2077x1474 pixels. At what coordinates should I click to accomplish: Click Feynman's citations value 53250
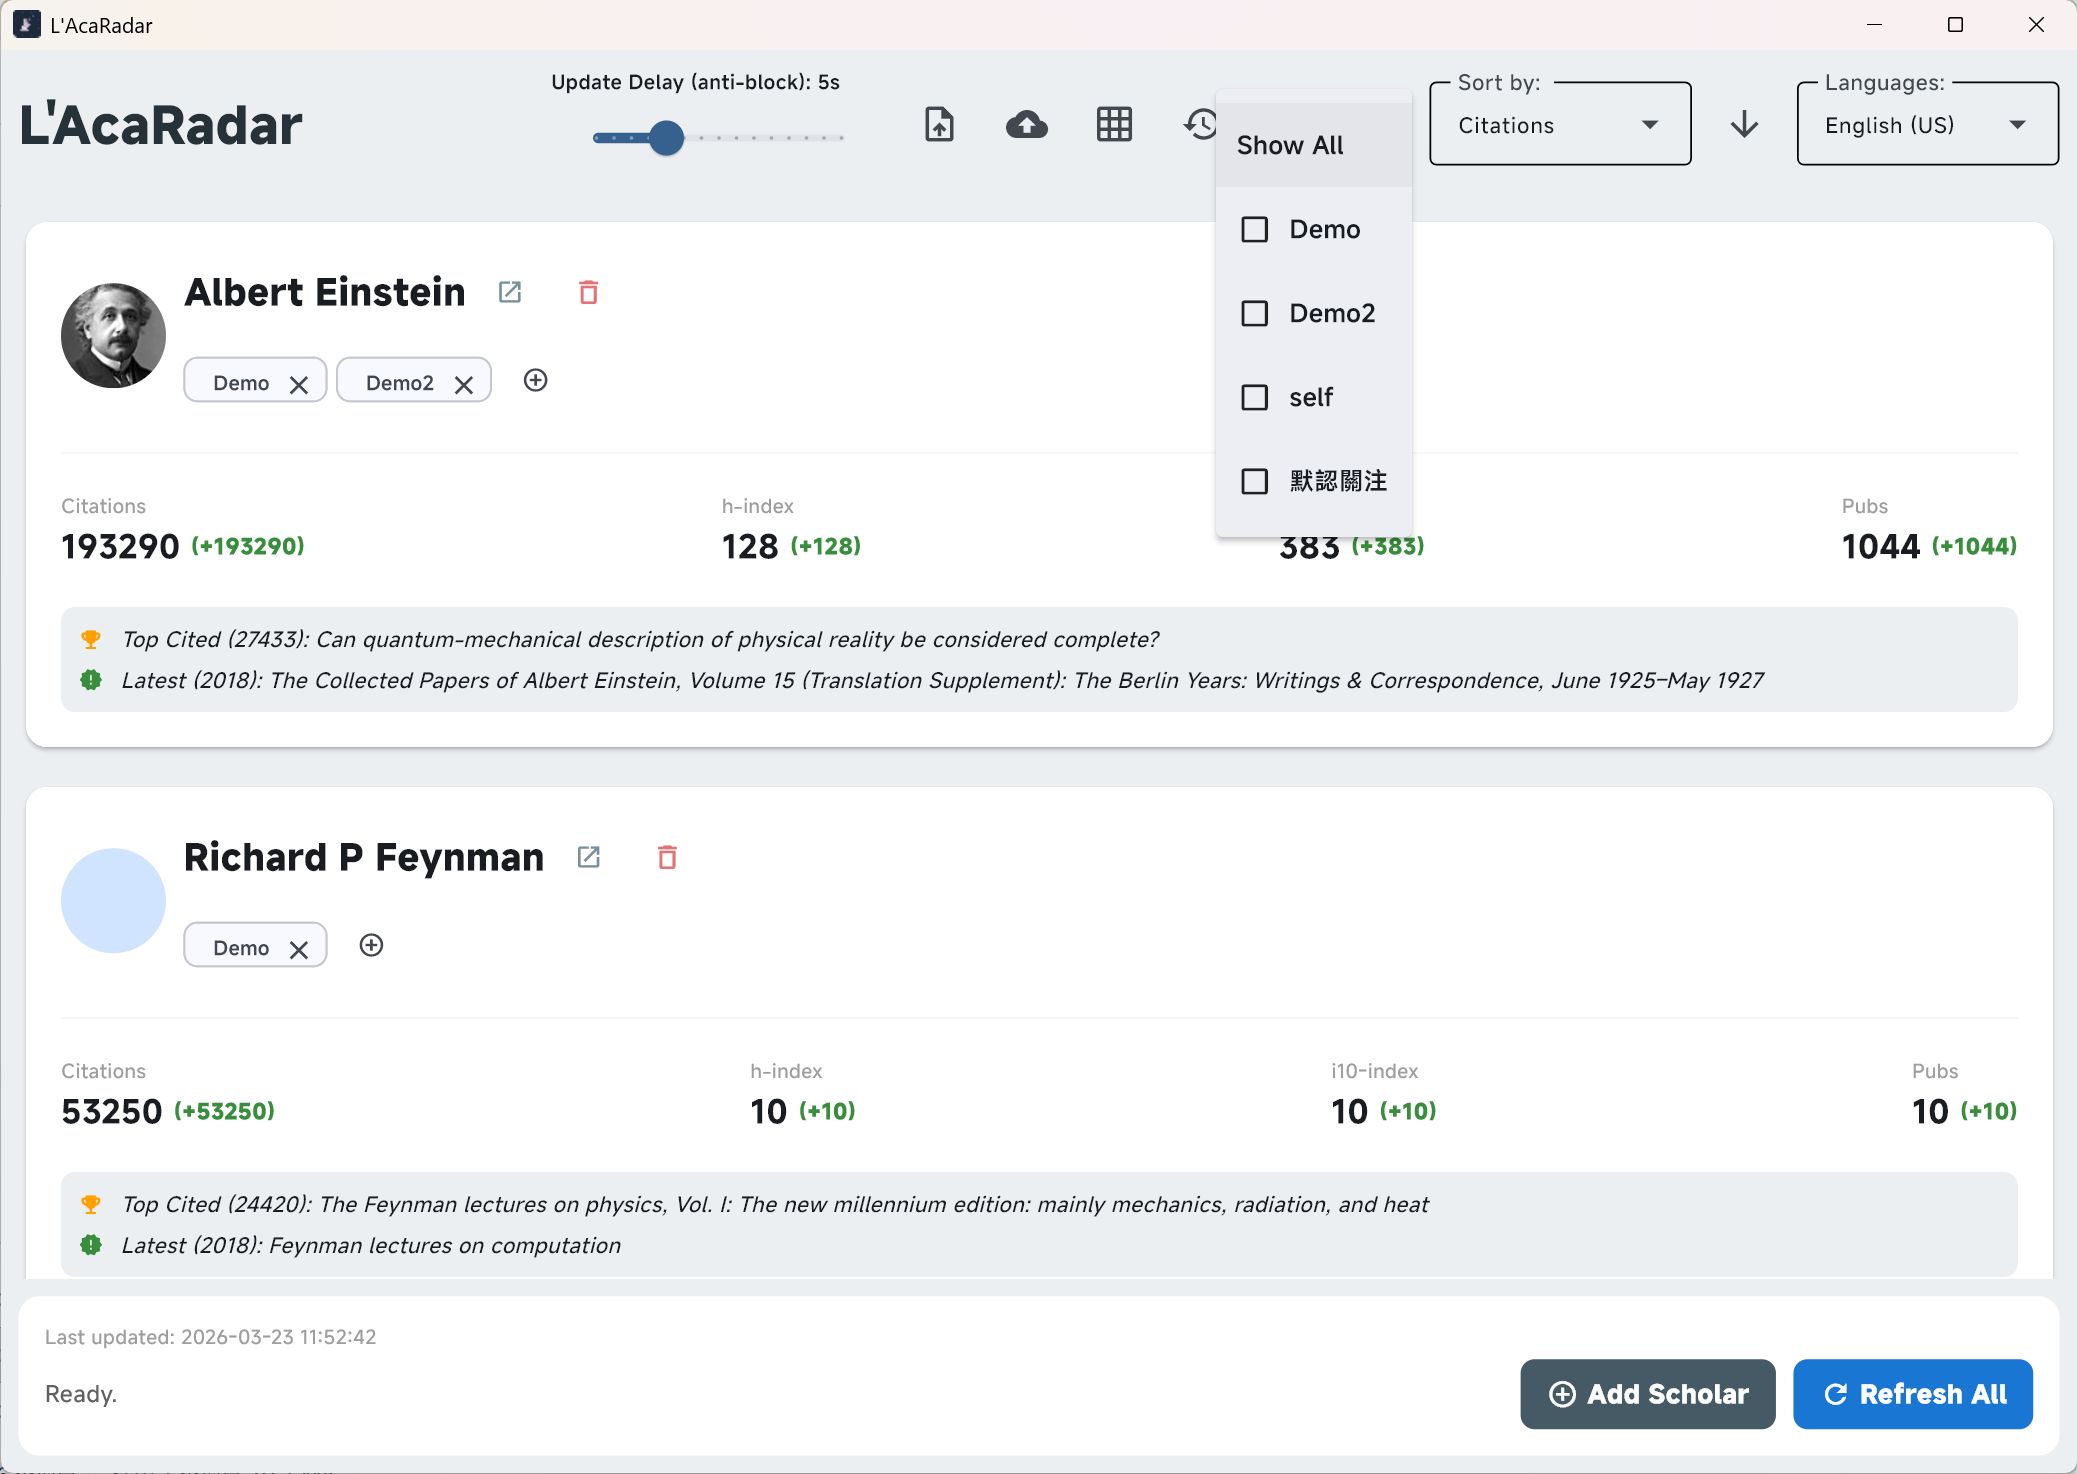tap(112, 1111)
